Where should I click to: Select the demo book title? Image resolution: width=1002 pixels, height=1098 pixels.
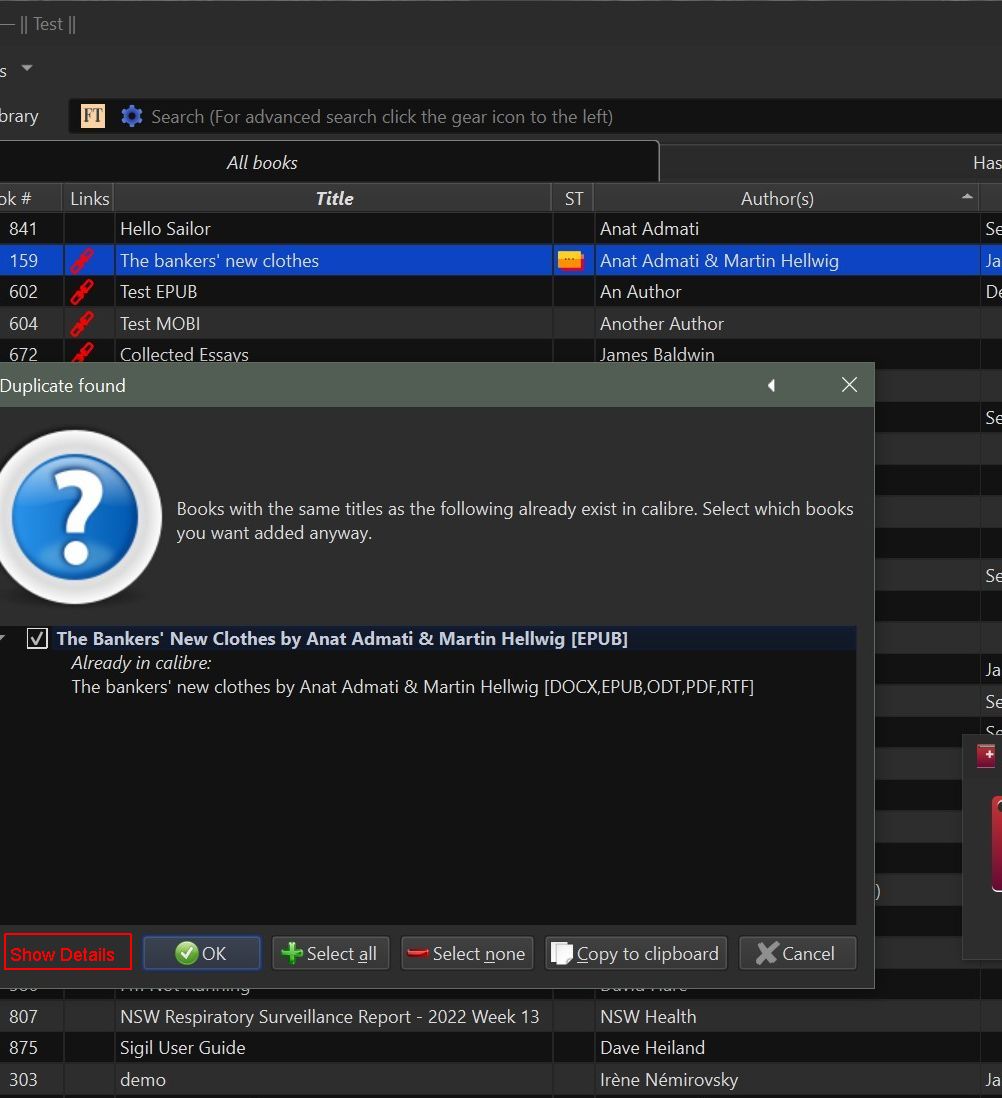point(333,1080)
